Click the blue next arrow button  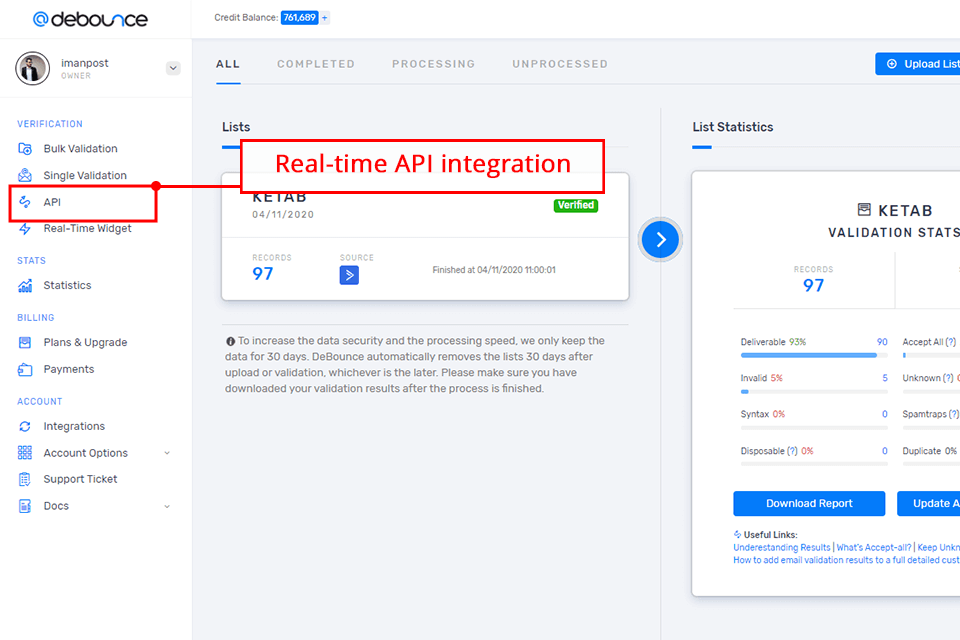point(661,239)
